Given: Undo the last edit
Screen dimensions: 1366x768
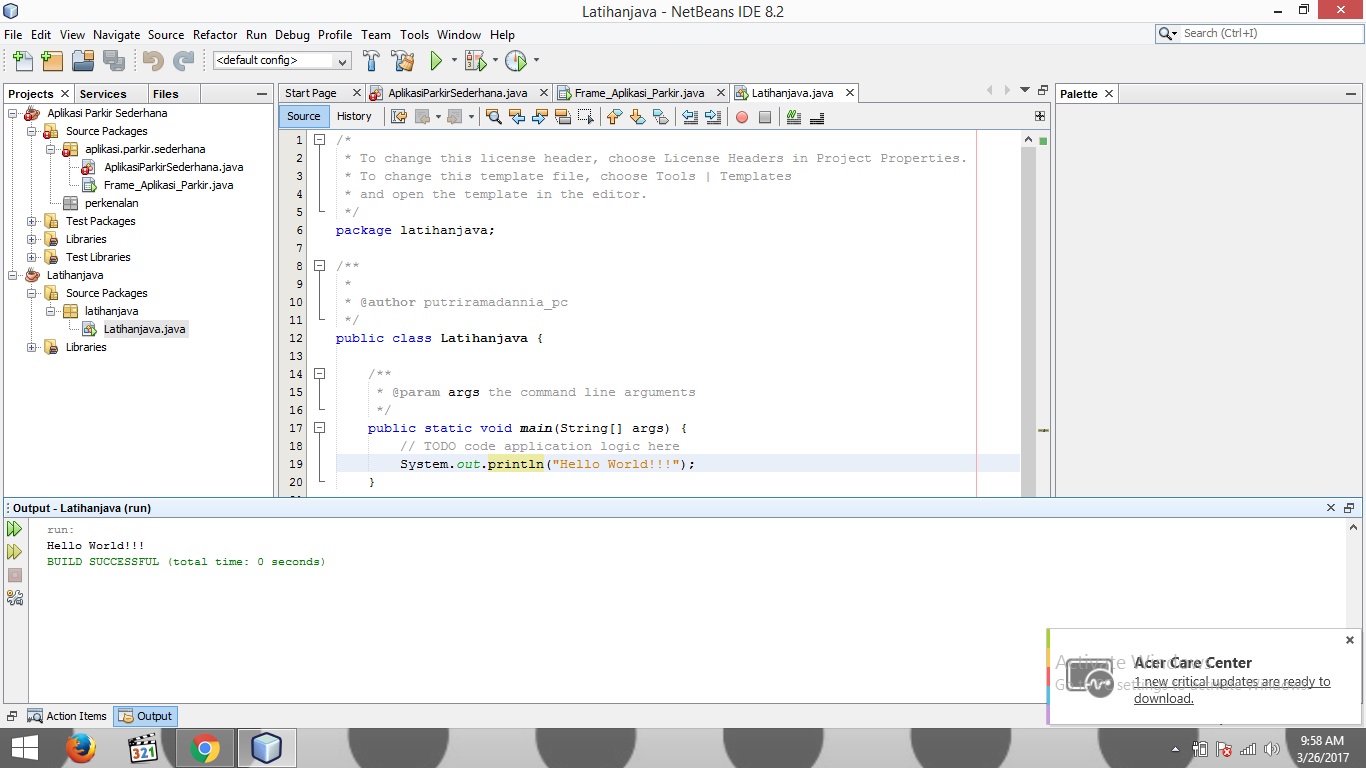Looking at the screenshot, I should [x=153, y=60].
